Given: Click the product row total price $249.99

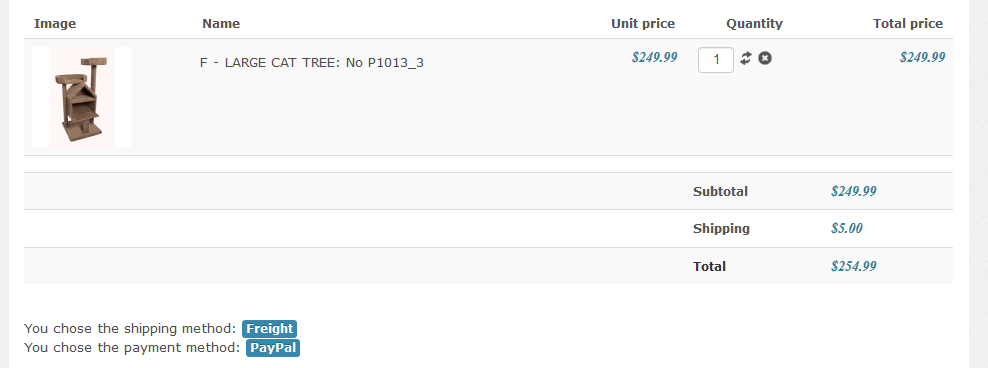Looking at the screenshot, I should 922,57.
